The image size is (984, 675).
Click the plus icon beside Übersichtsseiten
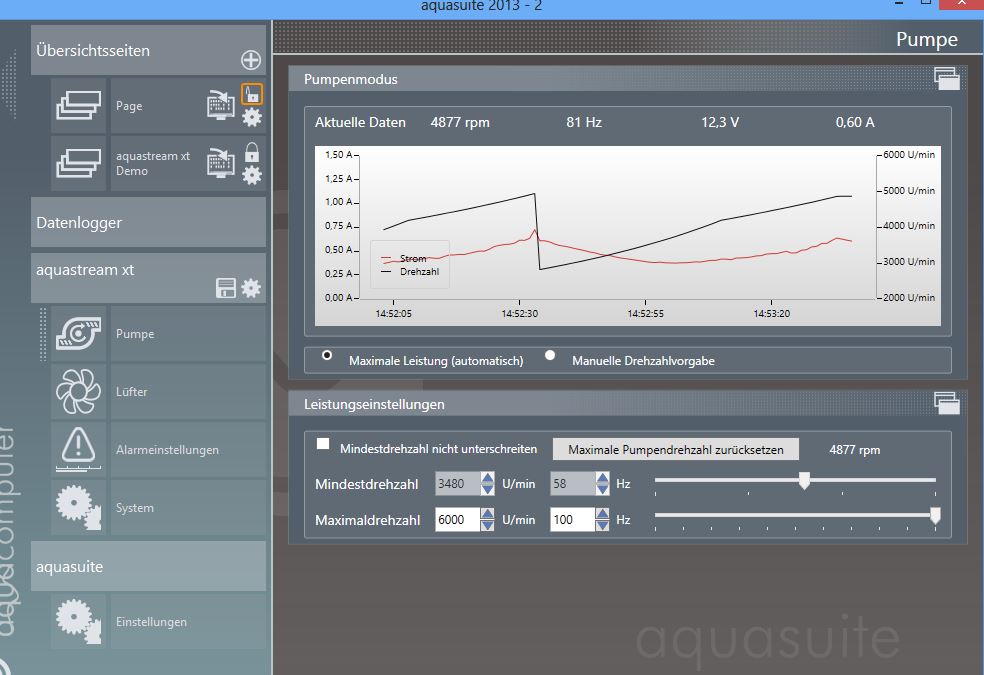251,60
